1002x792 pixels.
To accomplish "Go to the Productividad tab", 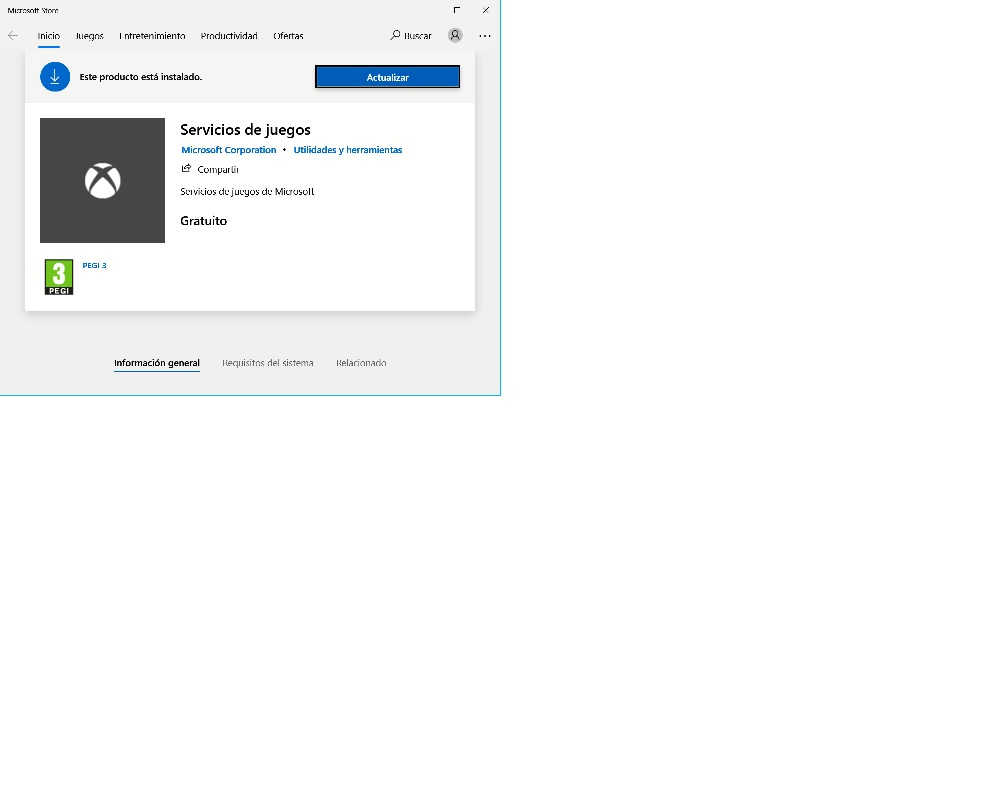I will tap(229, 36).
